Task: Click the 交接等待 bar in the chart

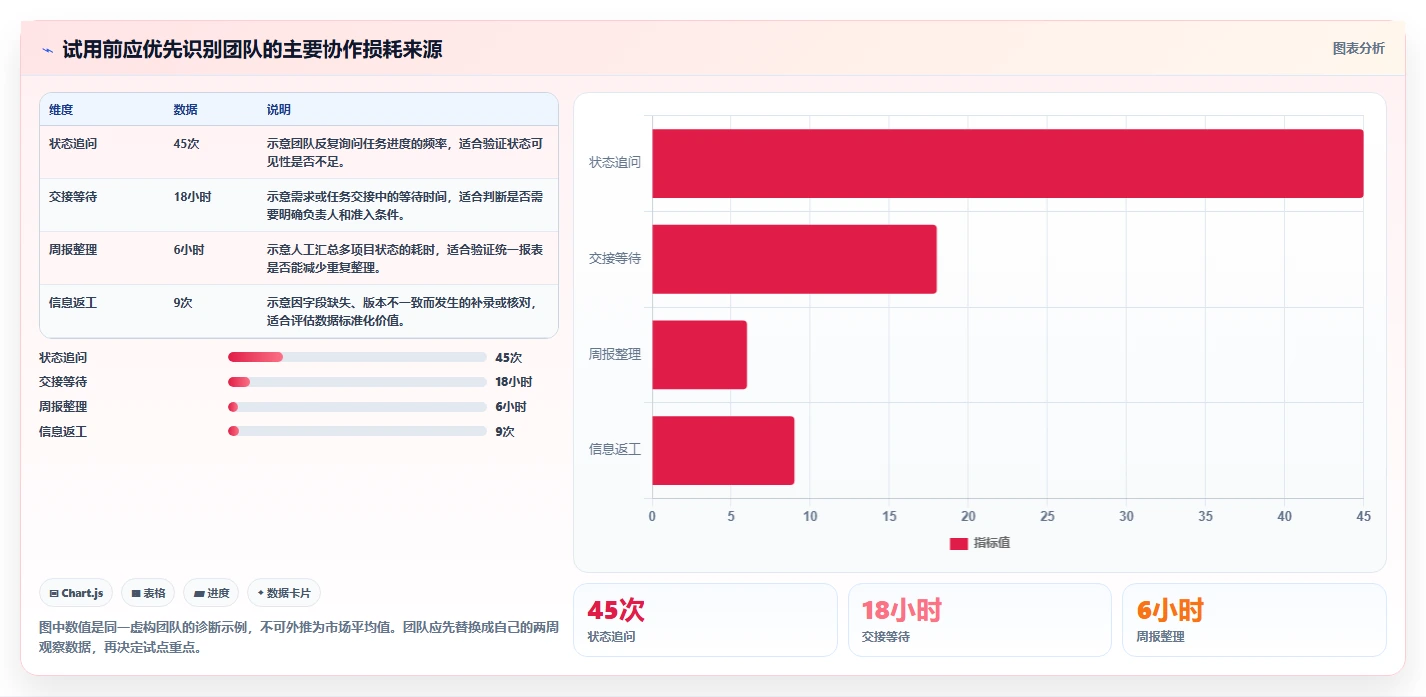Action: (x=794, y=259)
